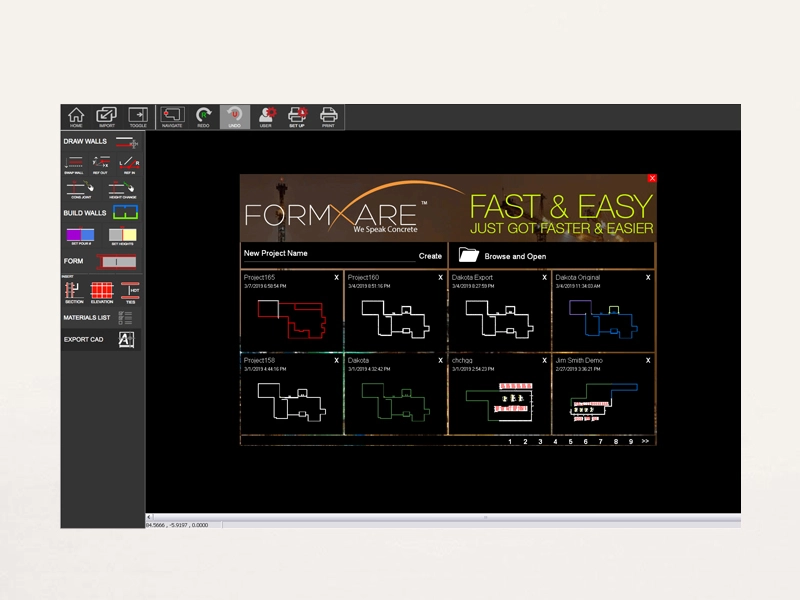The height and width of the screenshot is (600, 800).
Task: Go to project page 9
Action: pyautogui.click(x=631, y=441)
